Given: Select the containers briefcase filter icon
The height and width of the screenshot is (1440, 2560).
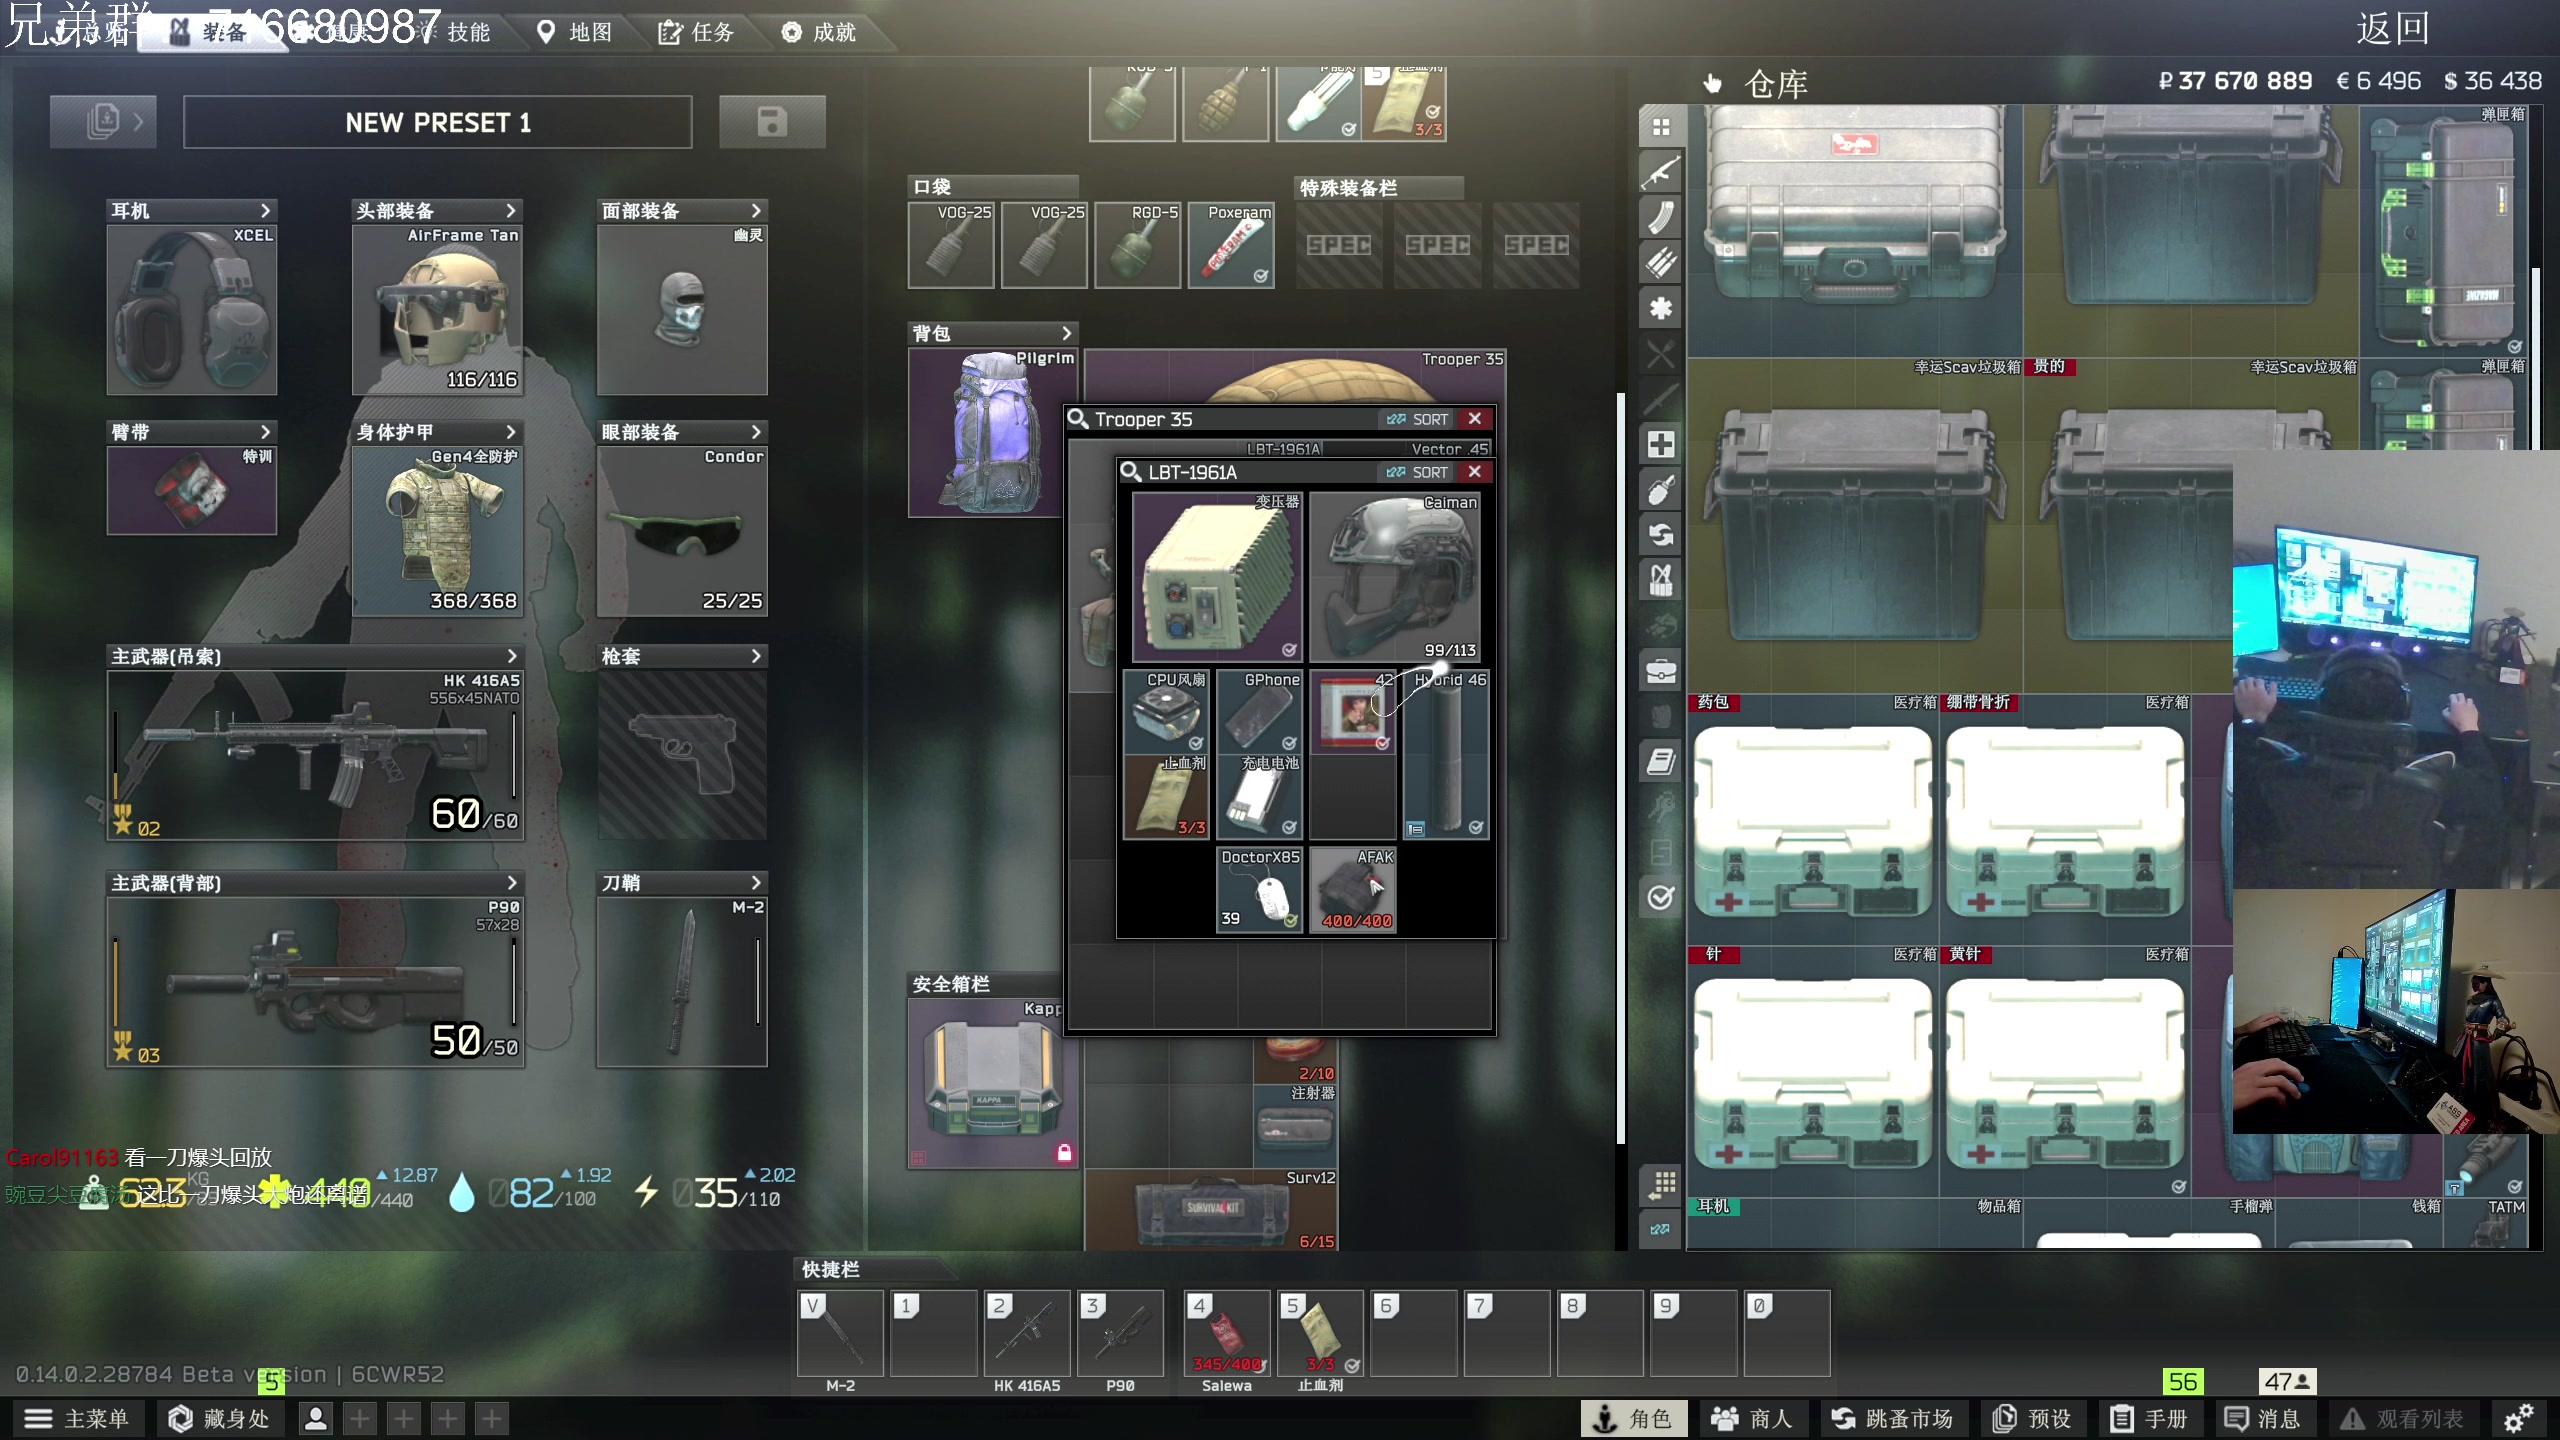Looking at the screenshot, I should coord(1660,670).
